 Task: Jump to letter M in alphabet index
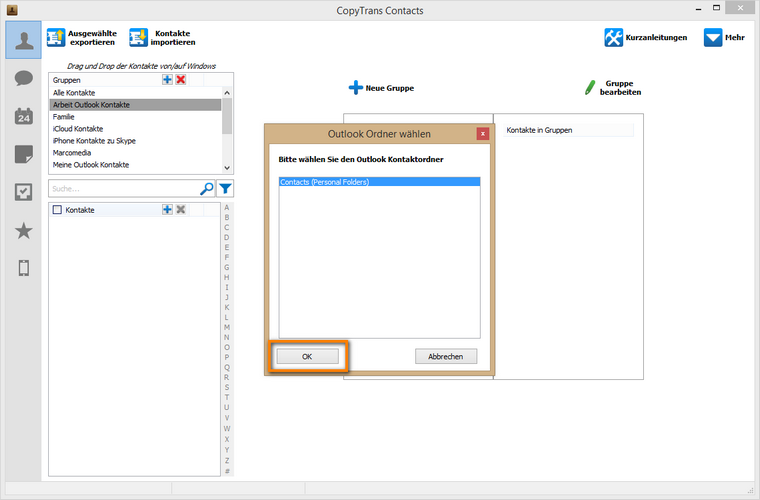[227, 328]
